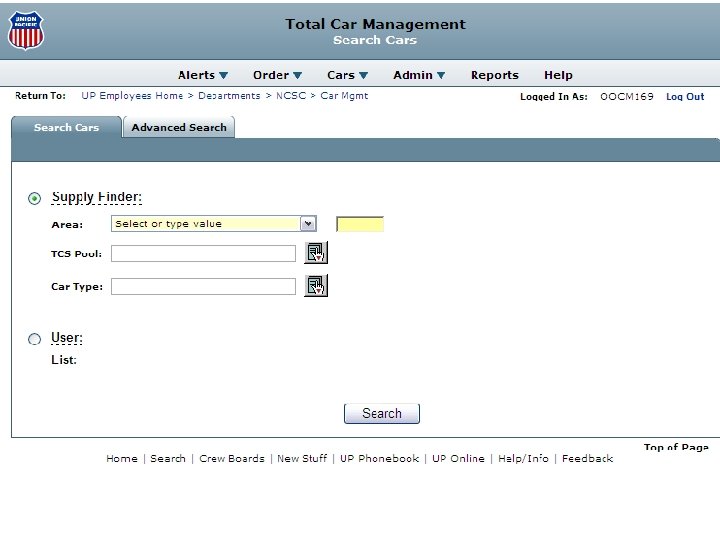
Task: Go to Departments breadcrumb link
Action: [x=229, y=96]
